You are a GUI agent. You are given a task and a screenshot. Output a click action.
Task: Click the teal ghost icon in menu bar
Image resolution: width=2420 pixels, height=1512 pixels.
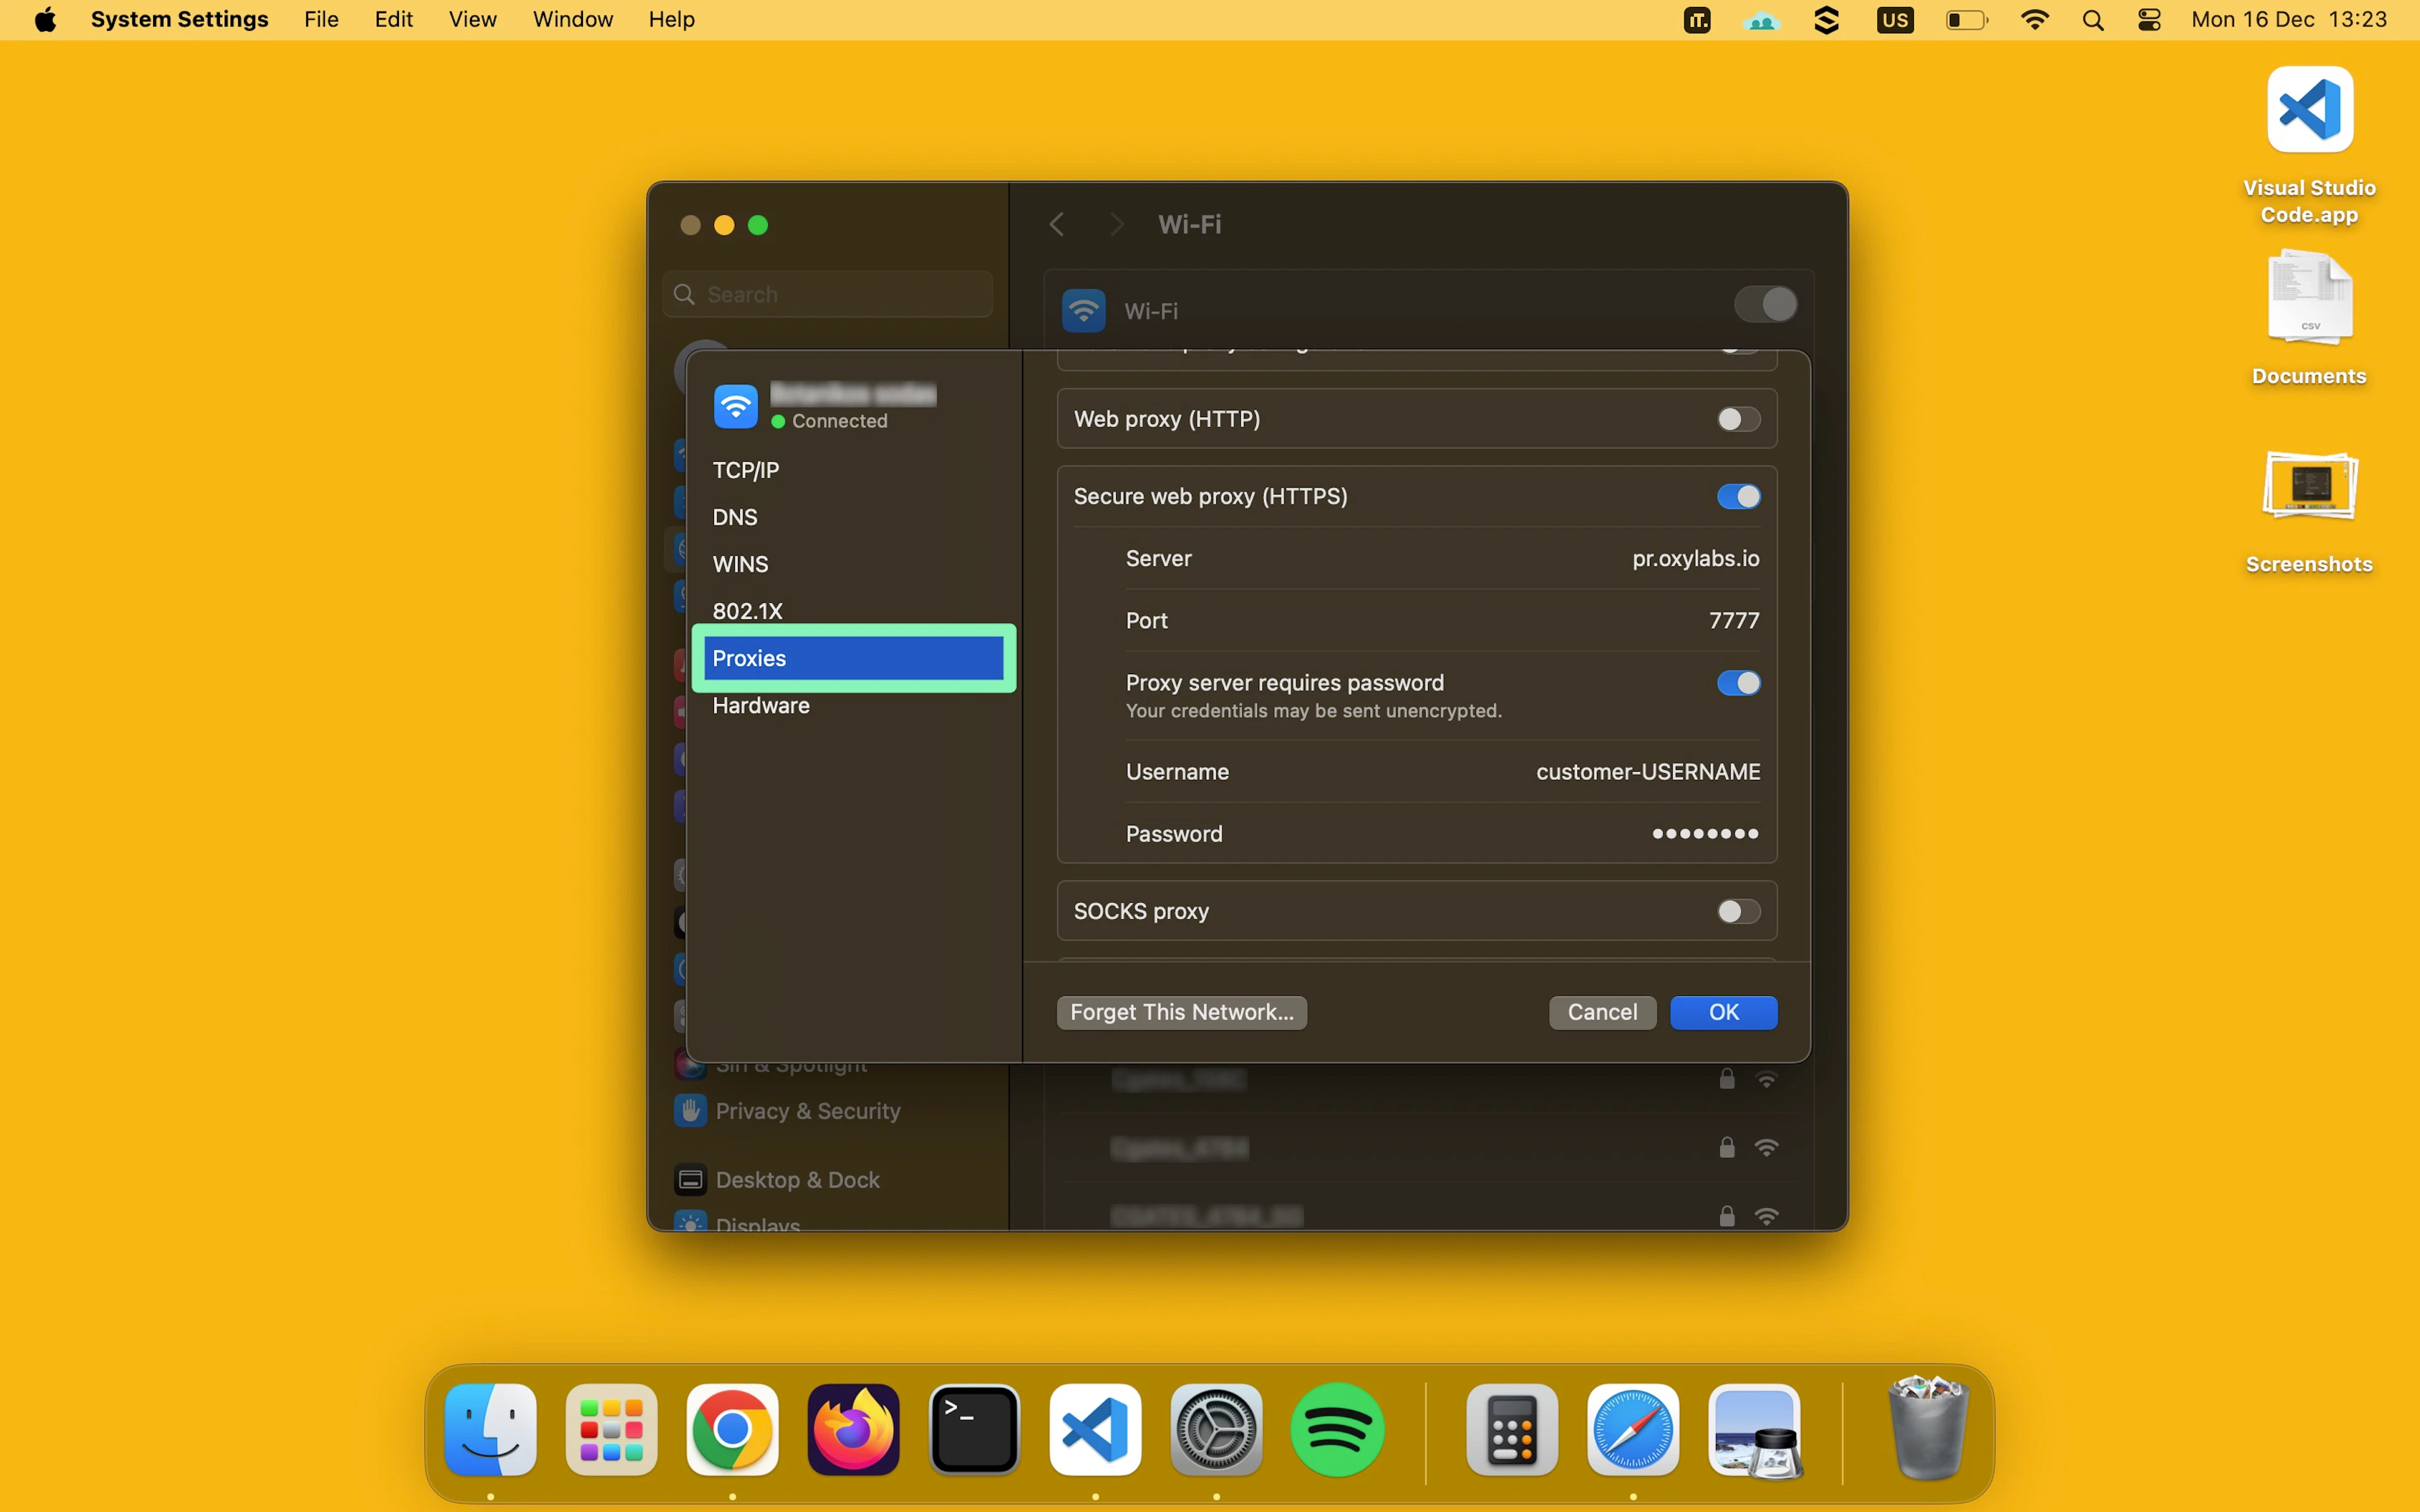pos(1761,21)
